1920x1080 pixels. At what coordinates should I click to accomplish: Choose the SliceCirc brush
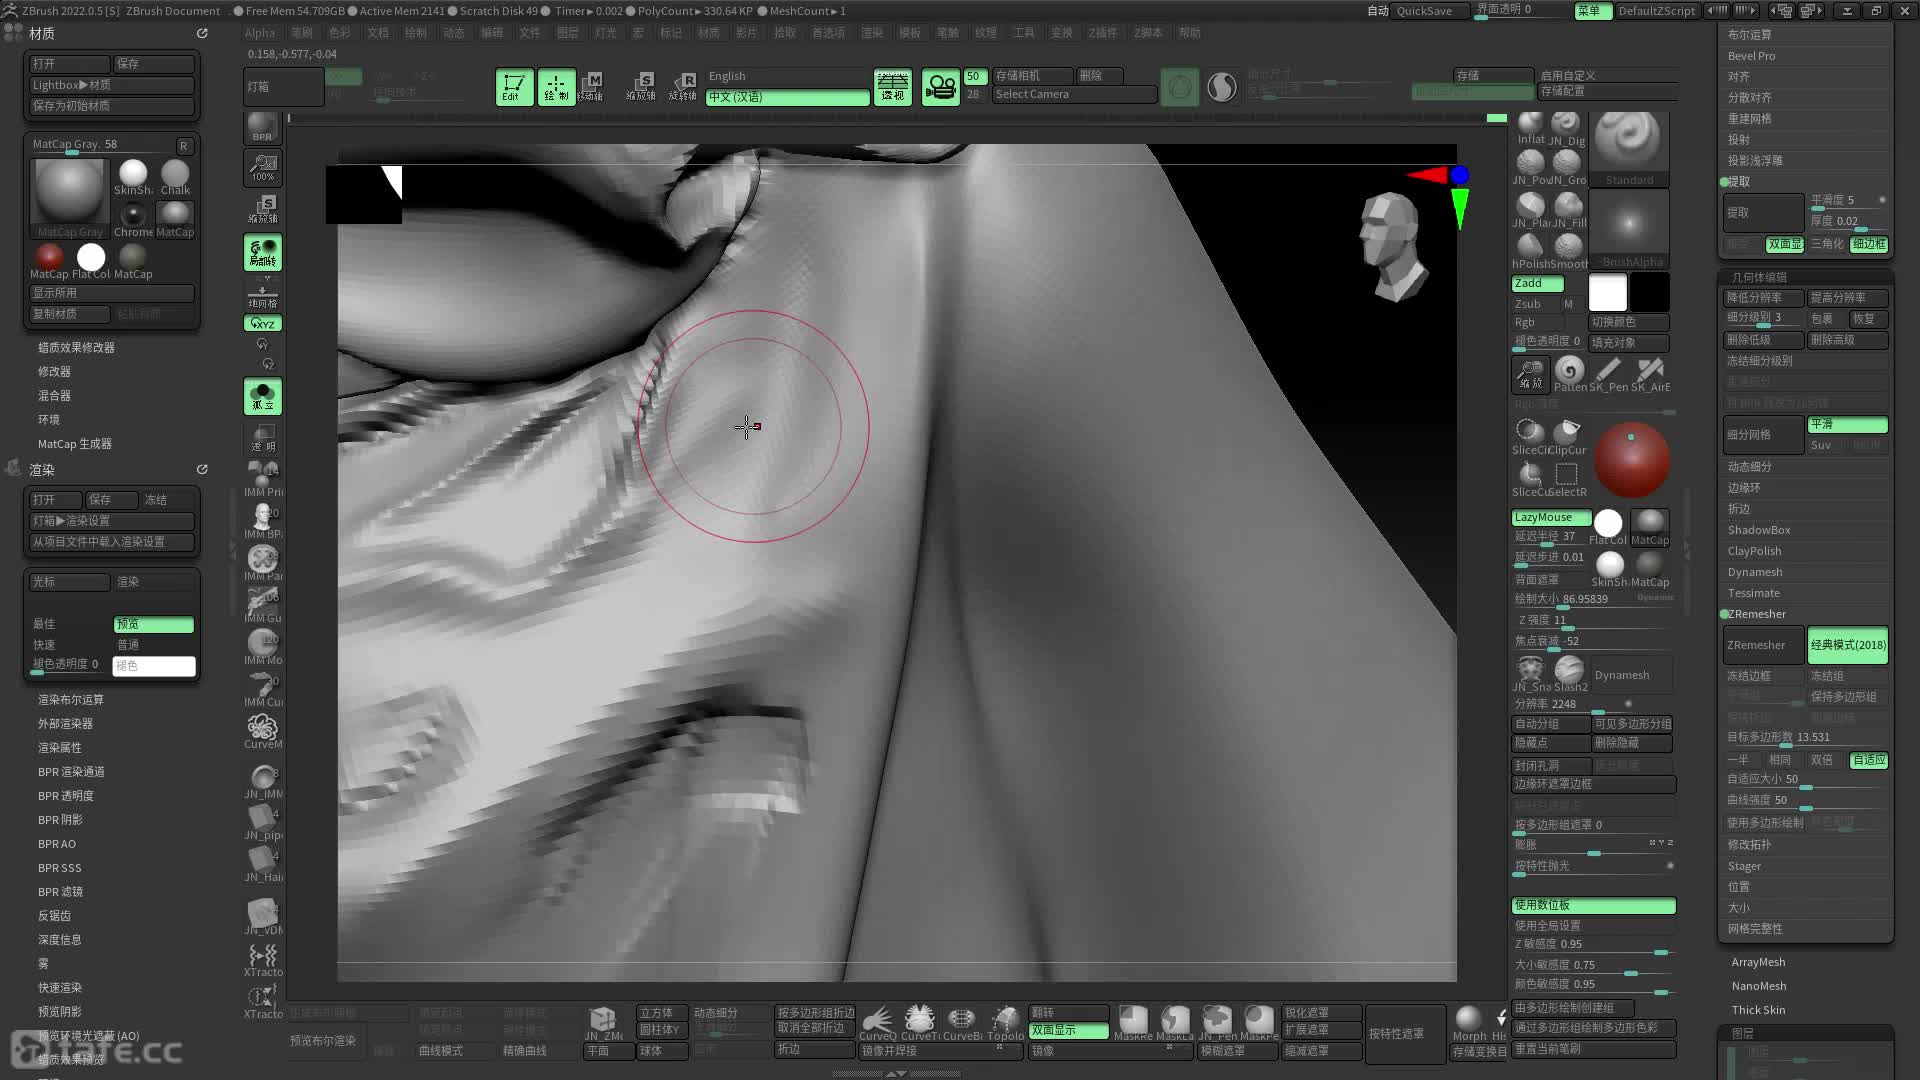coord(1530,437)
